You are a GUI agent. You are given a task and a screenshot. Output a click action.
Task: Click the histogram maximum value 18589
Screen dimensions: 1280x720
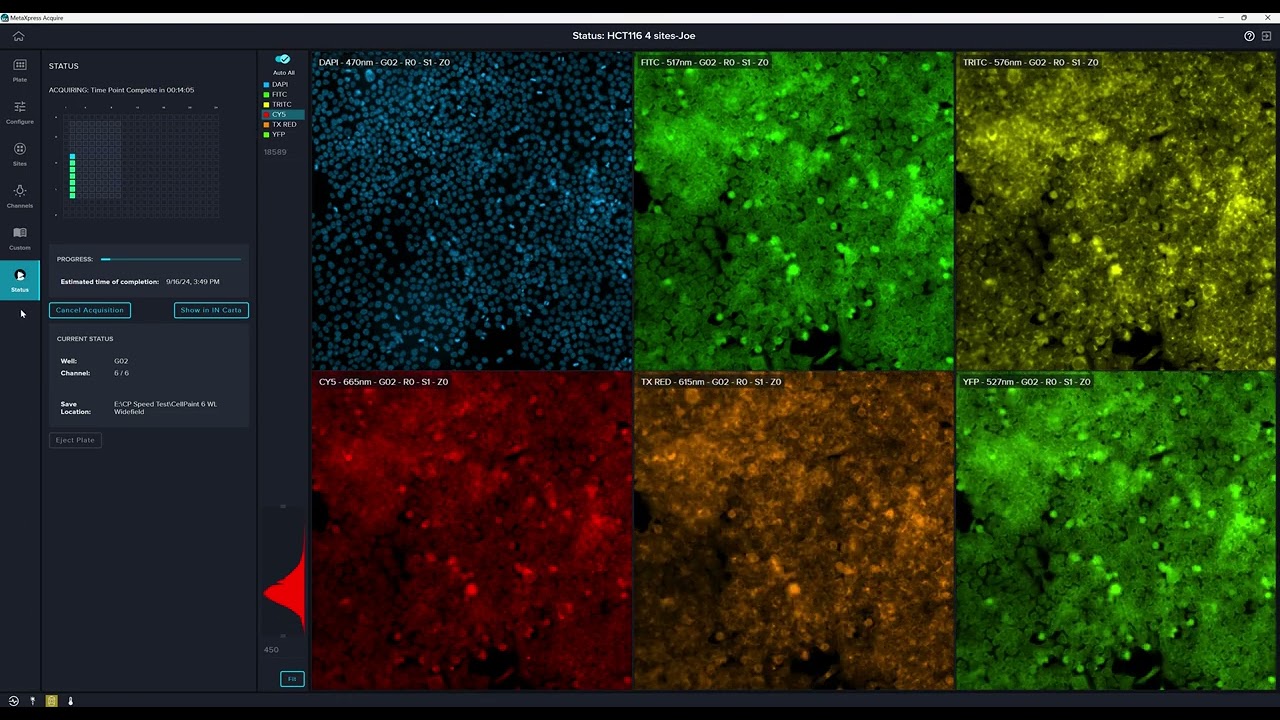point(275,152)
